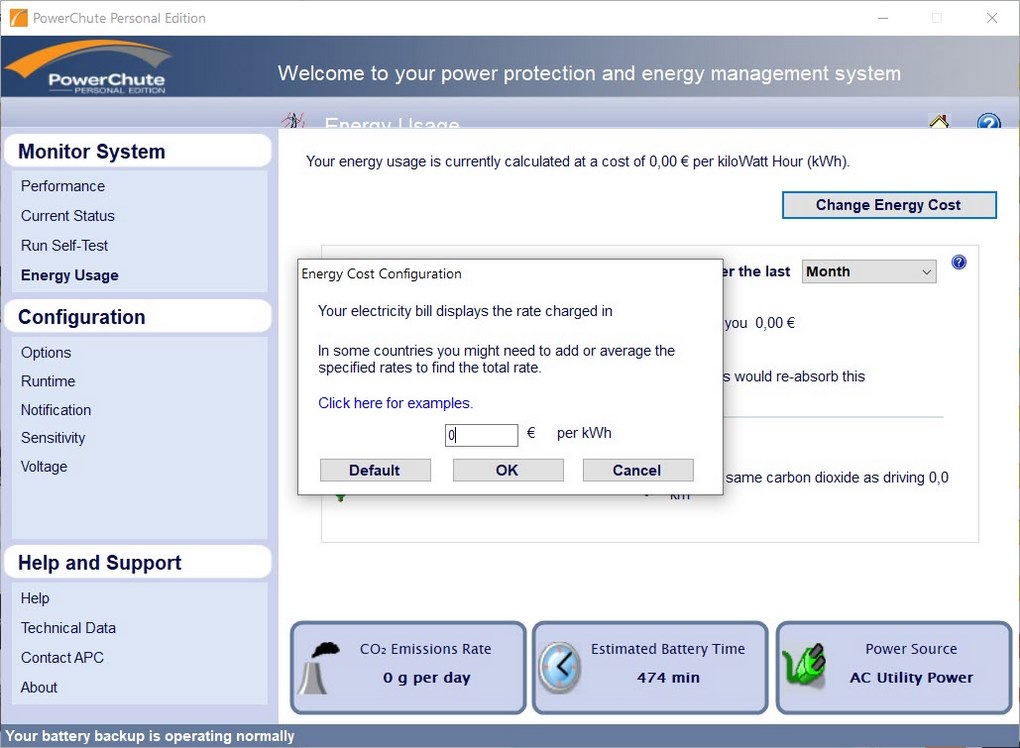Click the home icon in header
Screen dimensions: 1020x748
click(939, 121)
